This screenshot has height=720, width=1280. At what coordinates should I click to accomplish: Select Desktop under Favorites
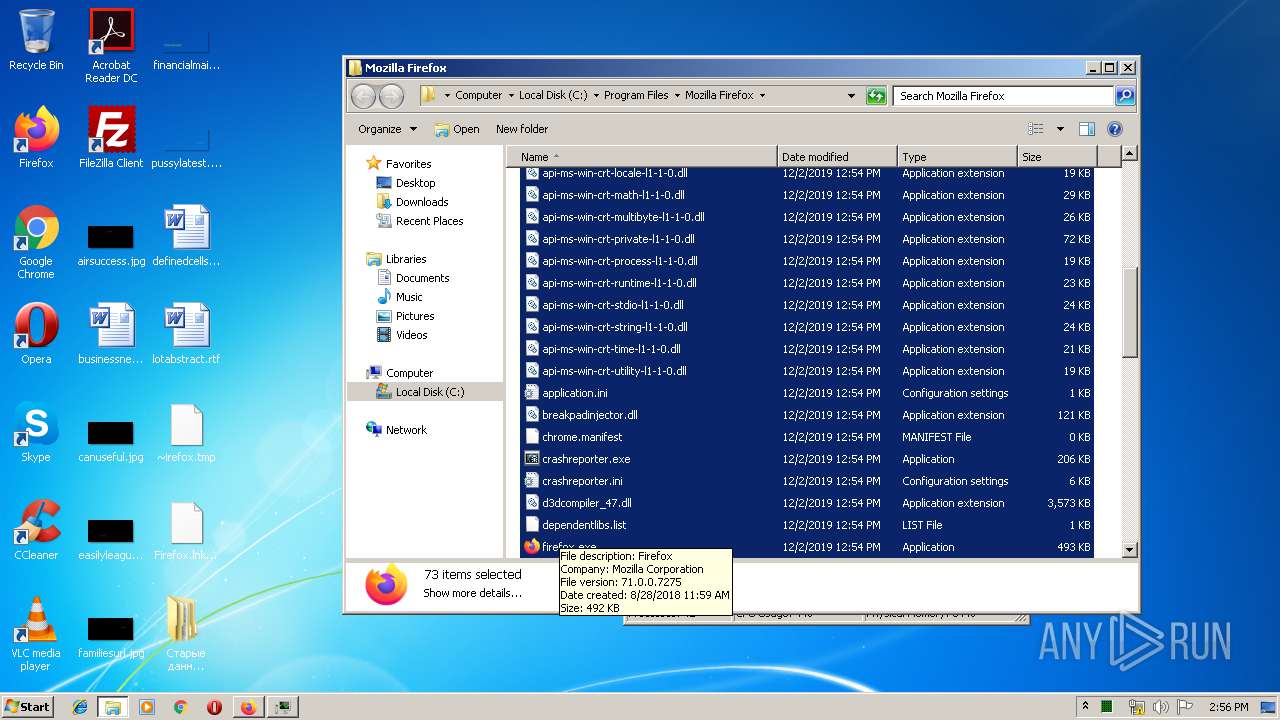coord(415,183)
